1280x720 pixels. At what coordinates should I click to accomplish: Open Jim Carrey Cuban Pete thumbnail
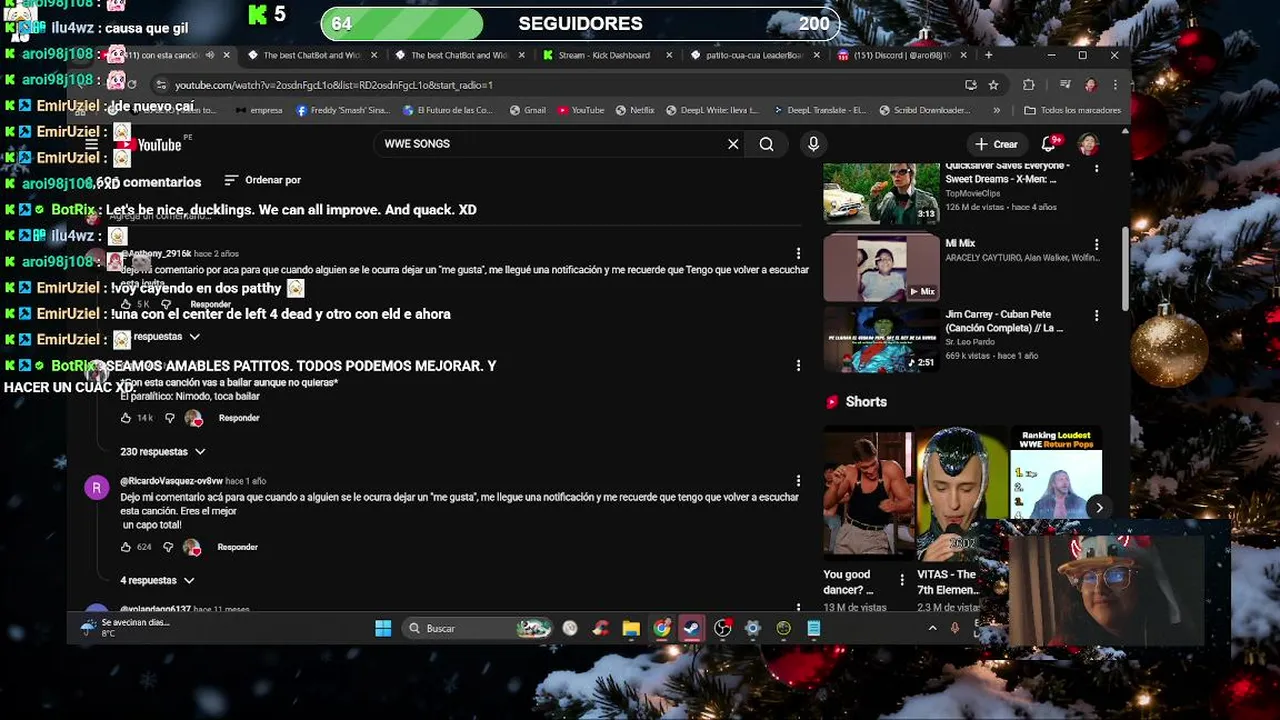click(x=881, y=339)
